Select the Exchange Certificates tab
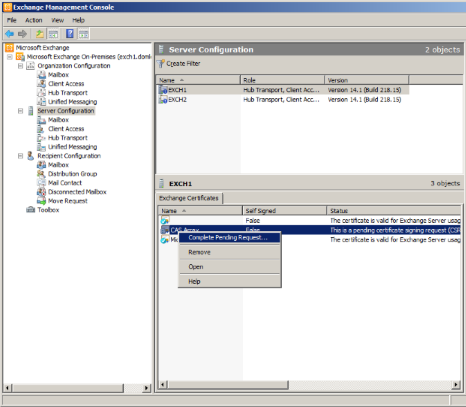This screenshot has width=466, height=407. (189, 198)
